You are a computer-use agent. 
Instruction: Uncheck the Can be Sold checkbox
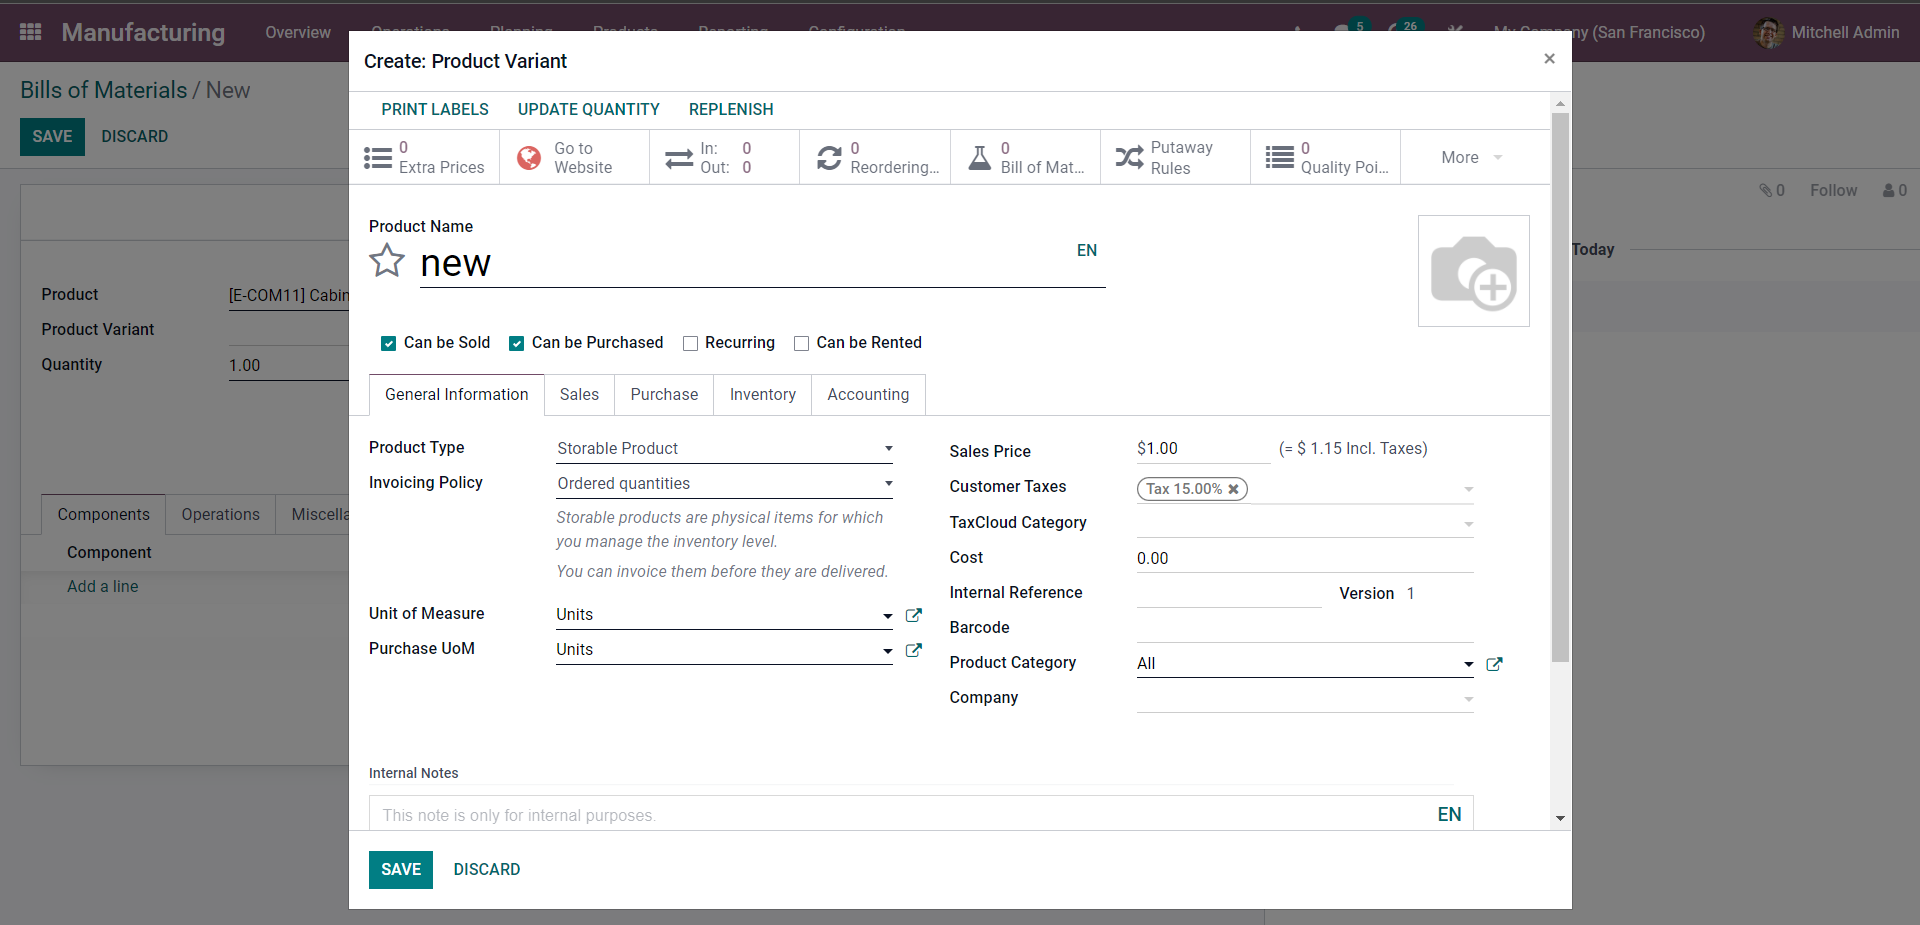[x=389, y=343]
